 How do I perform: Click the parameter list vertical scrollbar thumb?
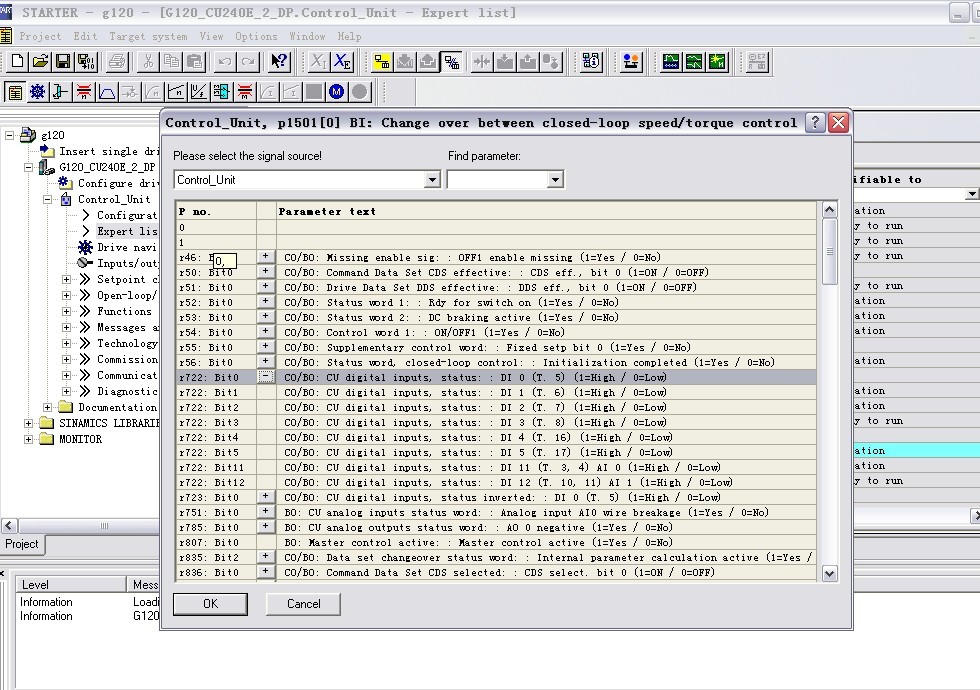(829, 251)
